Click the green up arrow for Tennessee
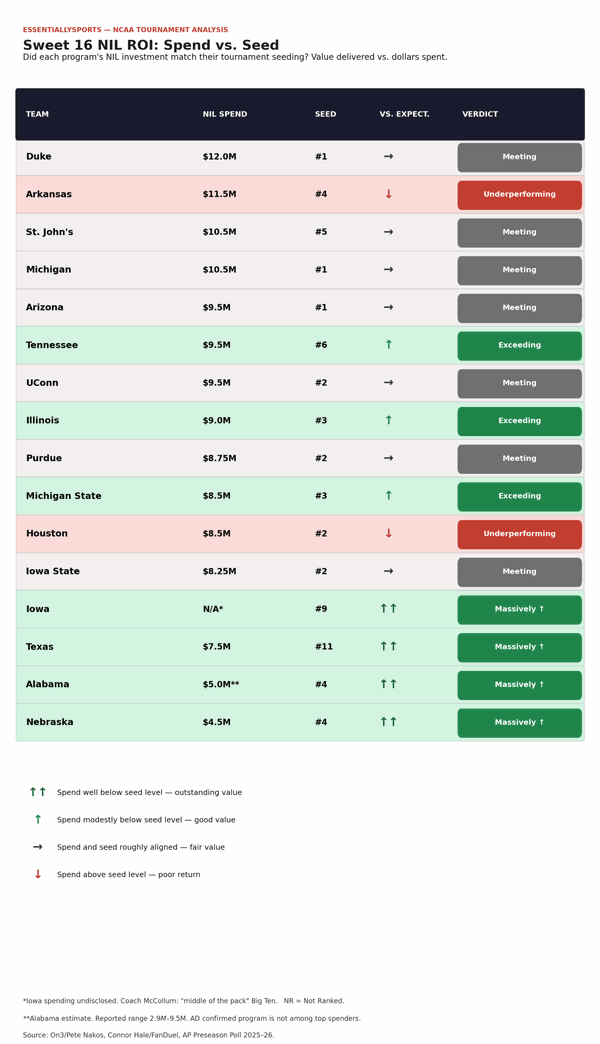The height and width of the screenshot is (1044, 600). pyautogui.click(x=389, y=345)
